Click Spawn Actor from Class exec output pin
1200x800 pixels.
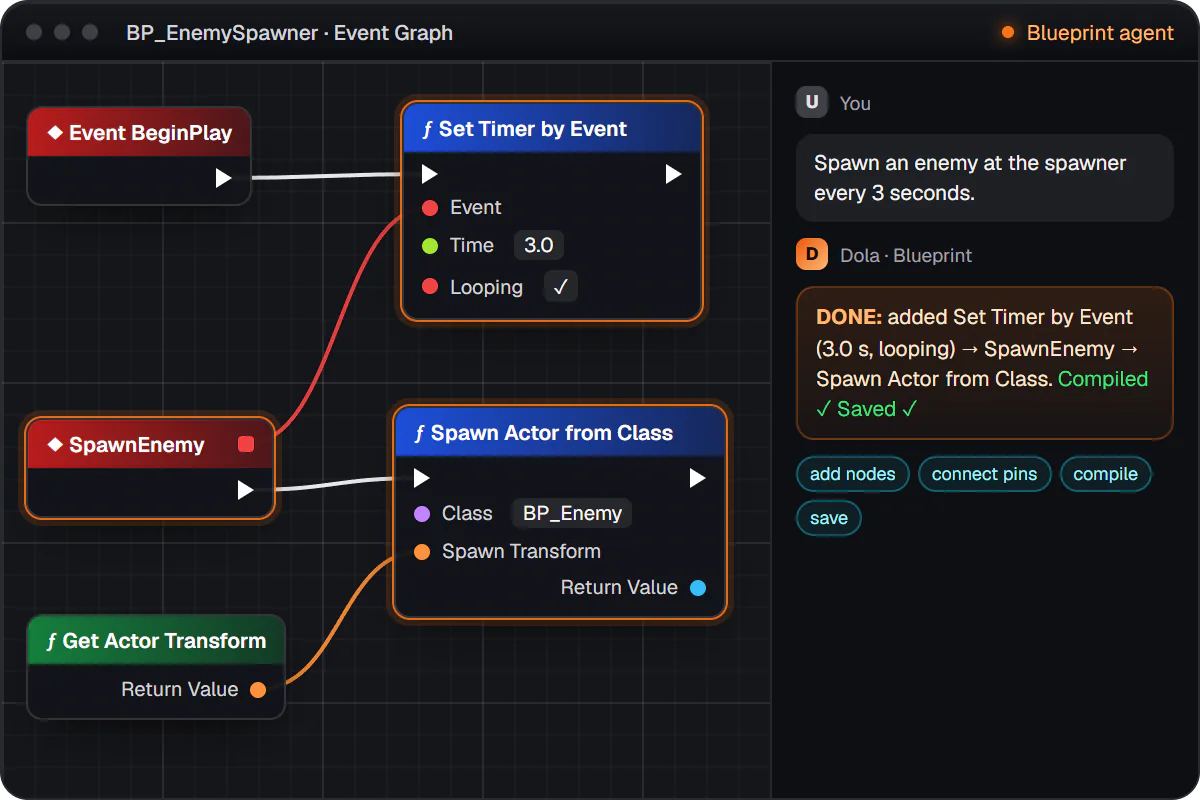point(697,478)
